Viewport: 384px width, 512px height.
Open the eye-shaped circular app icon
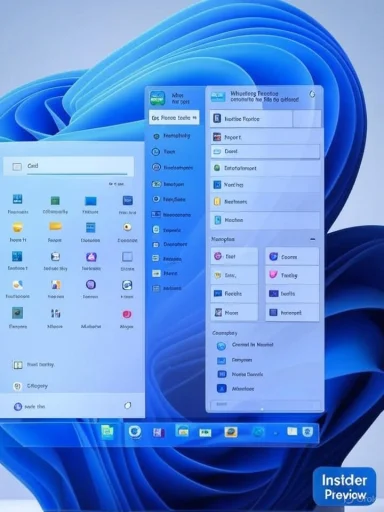(127, 227)
